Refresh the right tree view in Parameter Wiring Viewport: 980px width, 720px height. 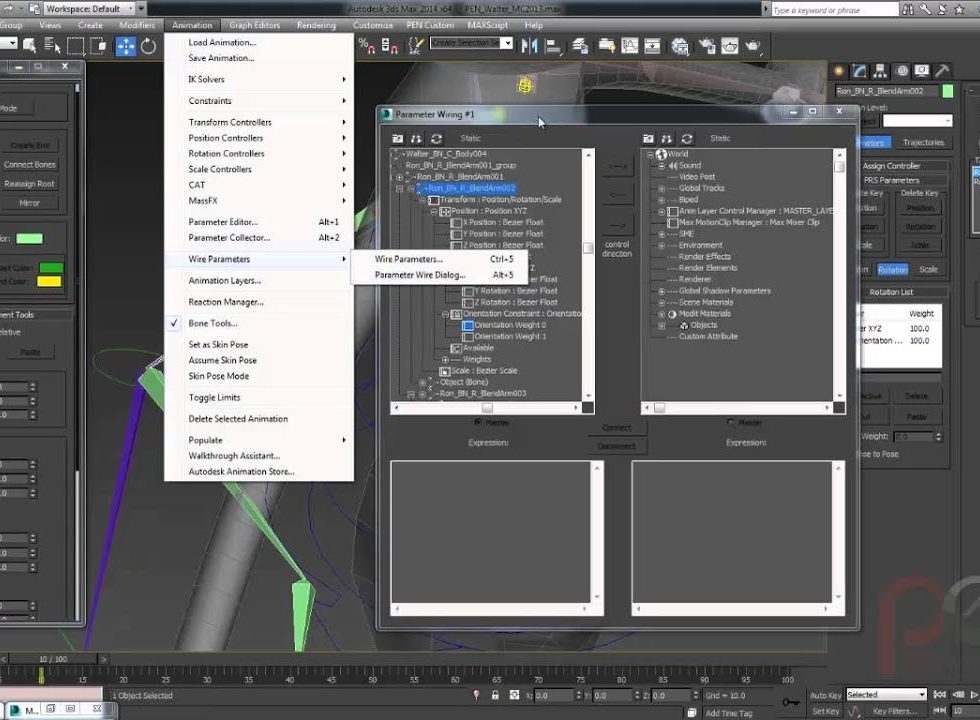coord(687,138)
